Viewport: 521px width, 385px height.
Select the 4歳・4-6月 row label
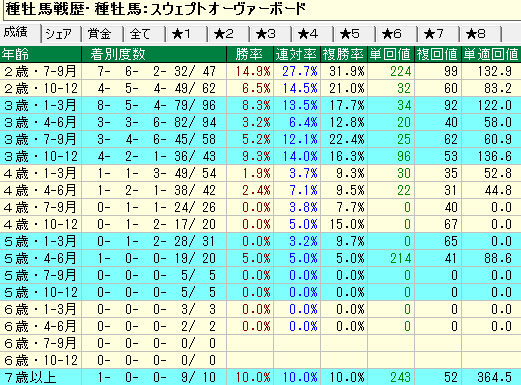(41, 190)
